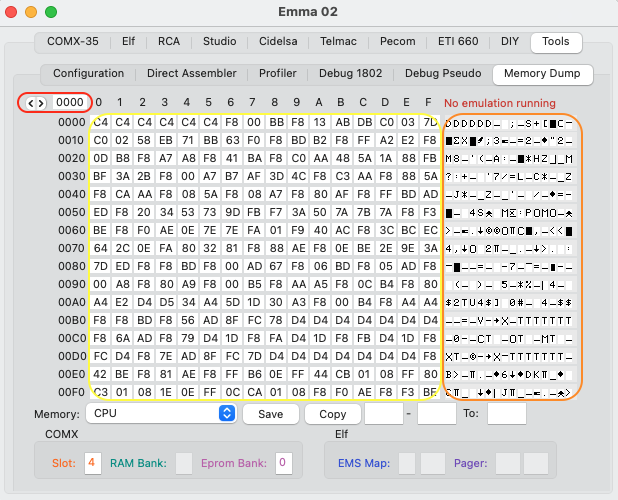Click the copy To destination field
This screenshot has width=618, height=500.
(x=507, y=413)
